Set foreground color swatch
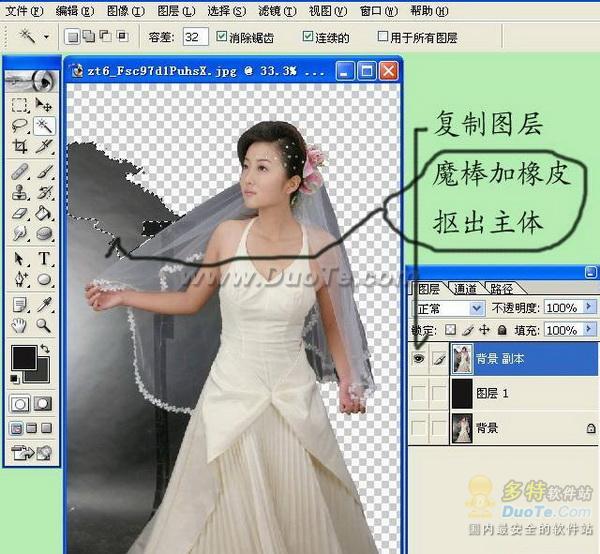 [x=24, y=358]
